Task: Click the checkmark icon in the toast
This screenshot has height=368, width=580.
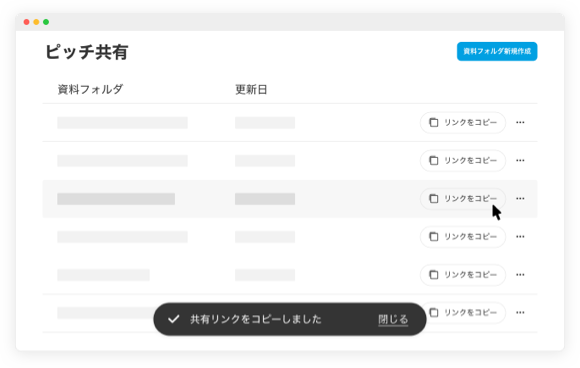Action: click(x=173, y=319)
